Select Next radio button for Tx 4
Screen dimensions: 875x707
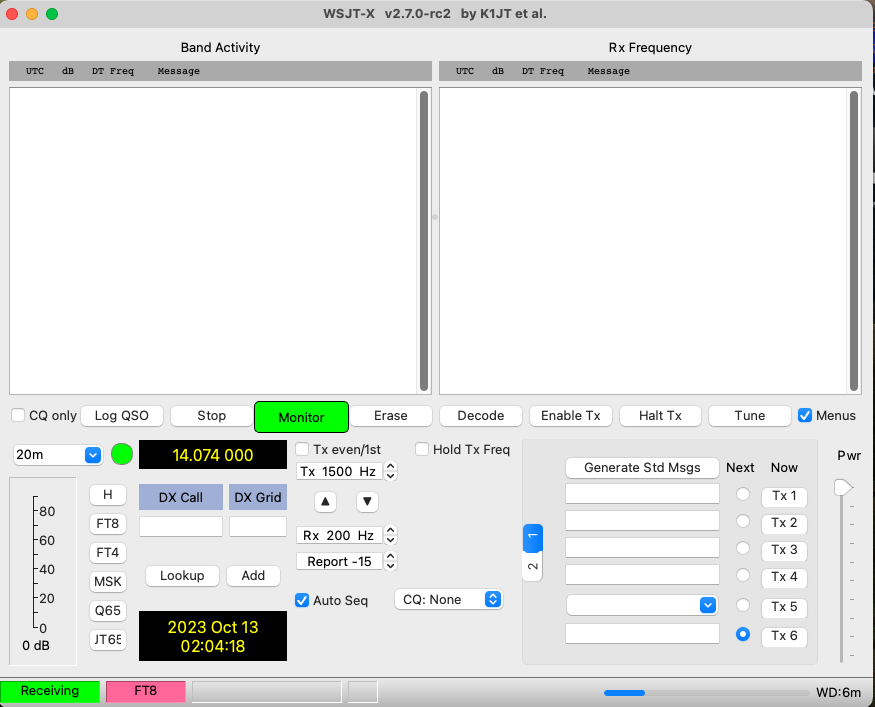743,575
